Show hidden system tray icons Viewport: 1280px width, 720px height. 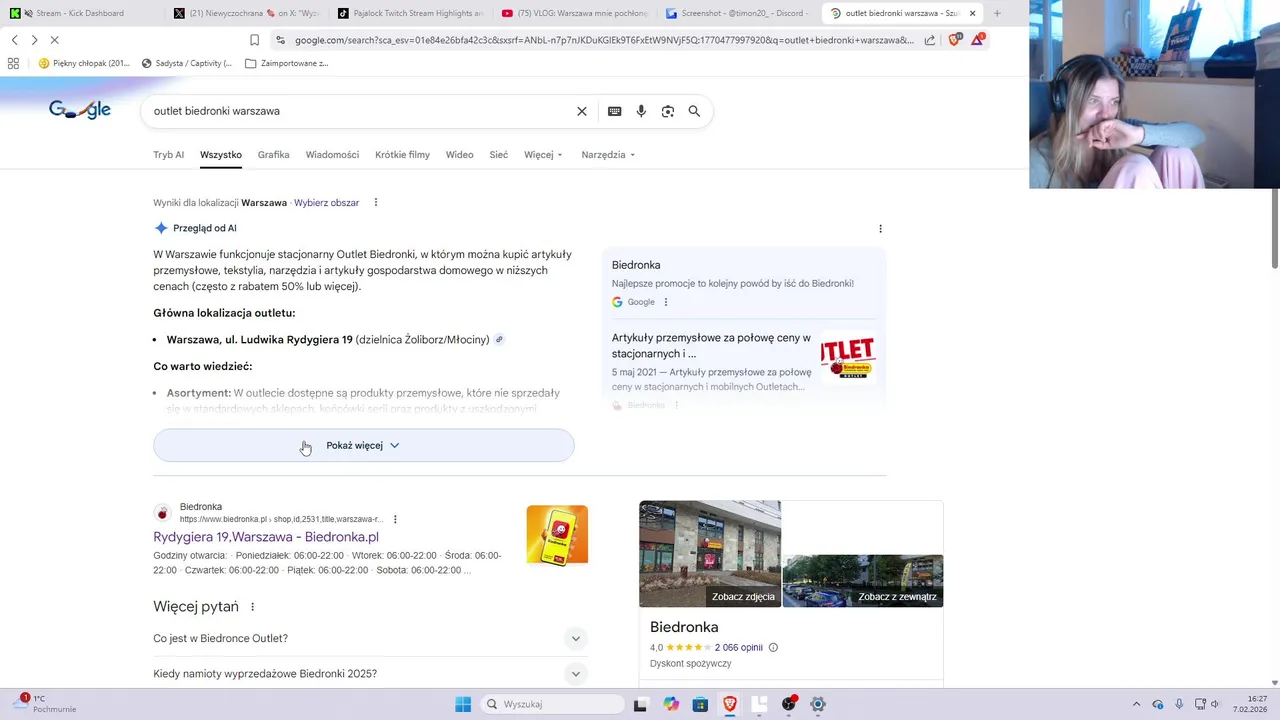1136,704
